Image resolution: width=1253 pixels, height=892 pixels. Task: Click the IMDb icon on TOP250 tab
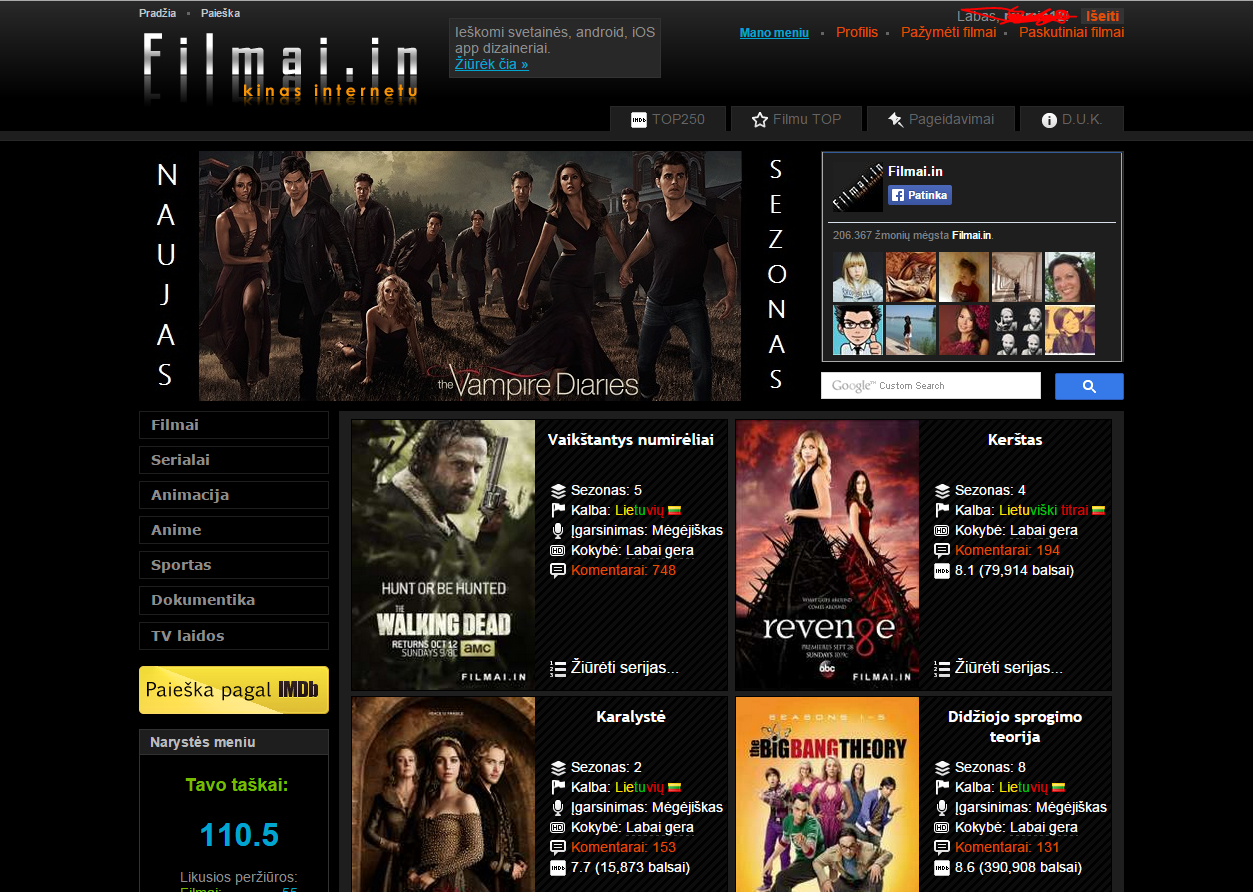(x=639, y=120)
